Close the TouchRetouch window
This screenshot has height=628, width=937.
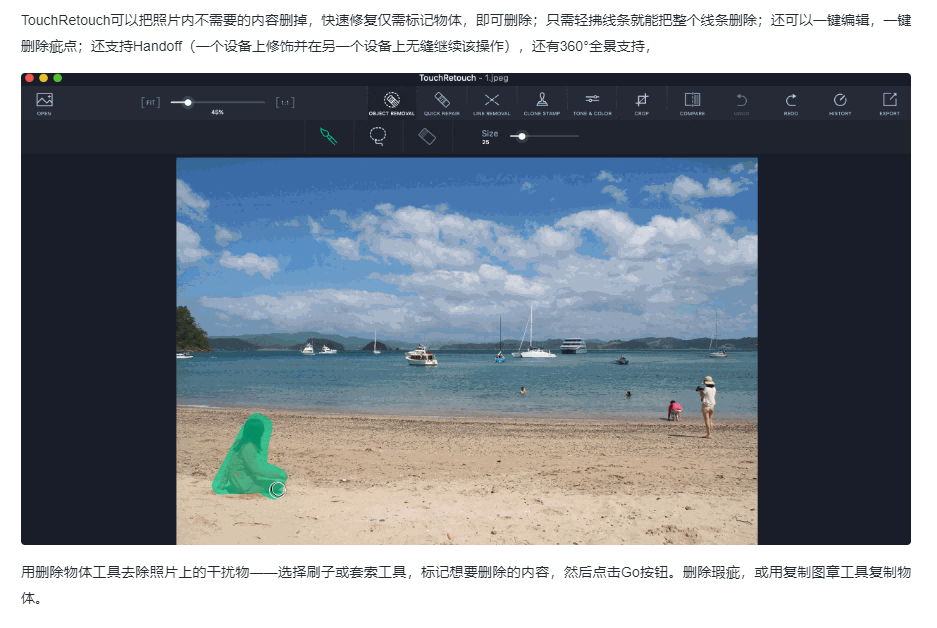point(29,78)
